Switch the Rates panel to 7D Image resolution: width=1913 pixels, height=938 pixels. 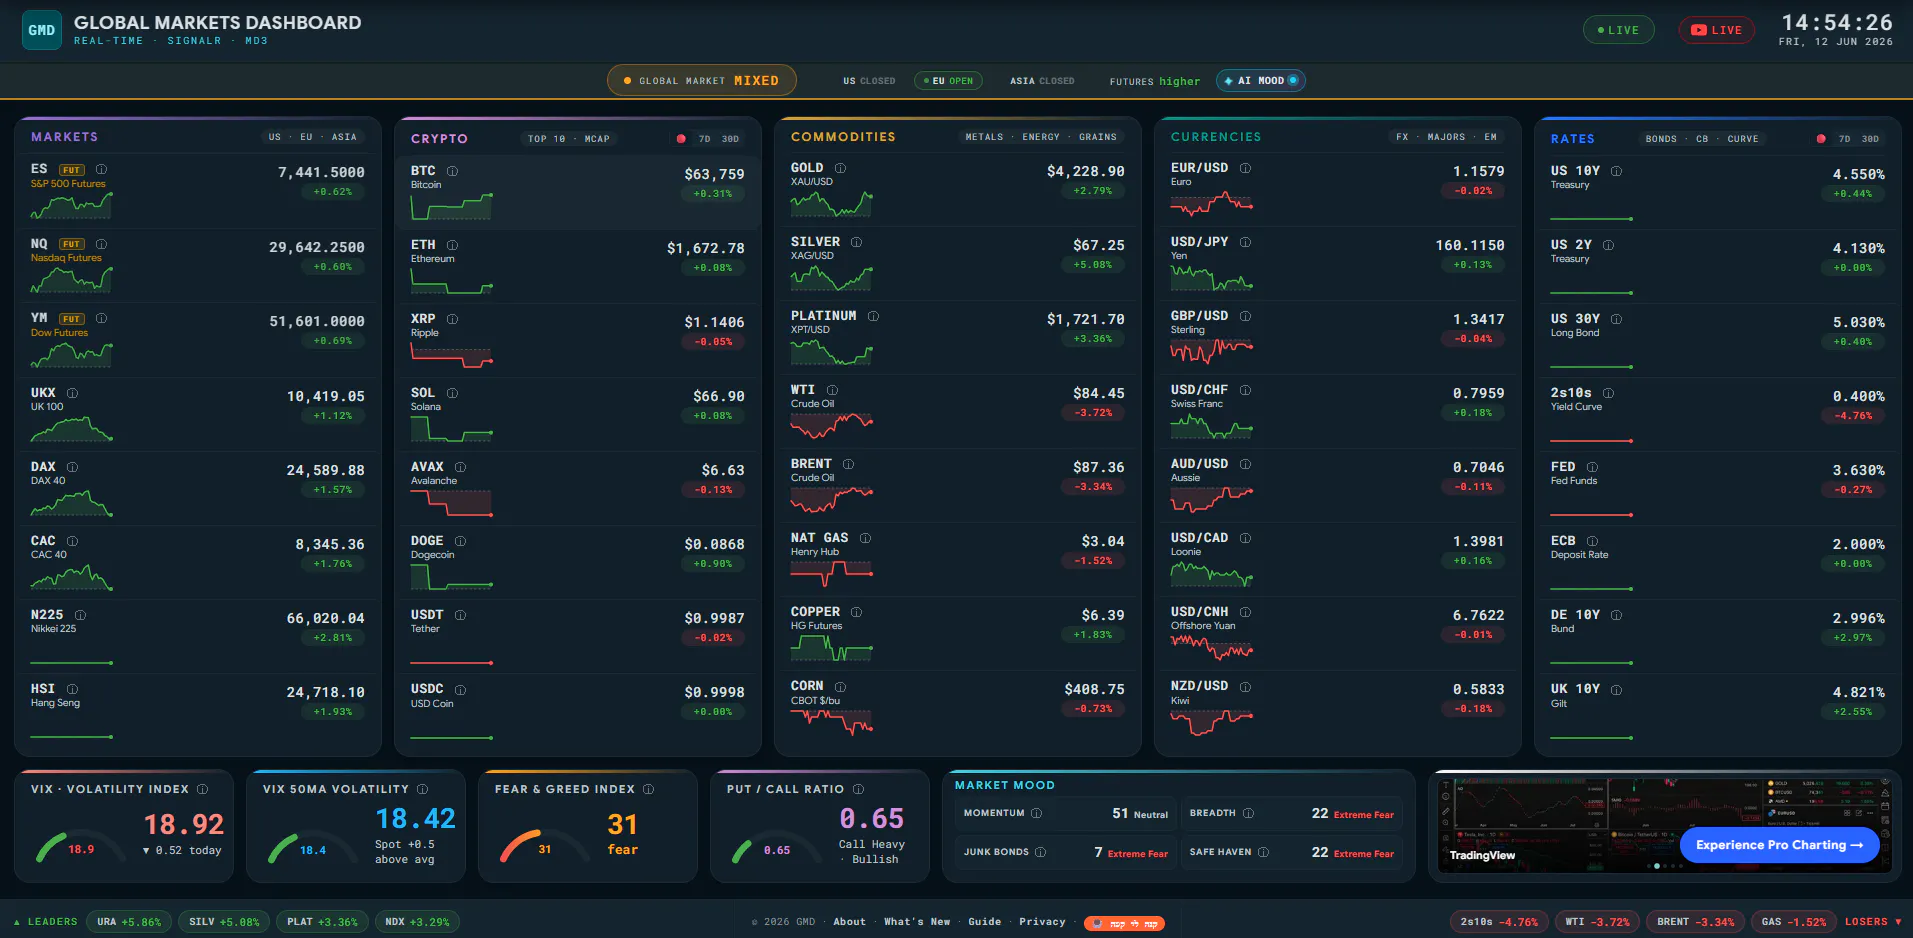pos(1844,139)
